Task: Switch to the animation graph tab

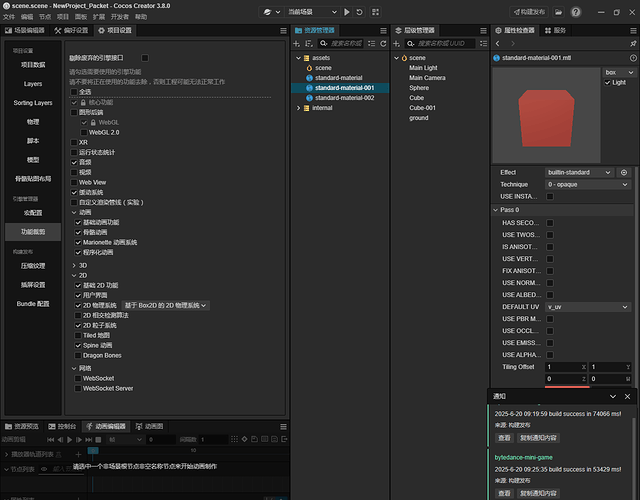Action: tap(149, 427)
